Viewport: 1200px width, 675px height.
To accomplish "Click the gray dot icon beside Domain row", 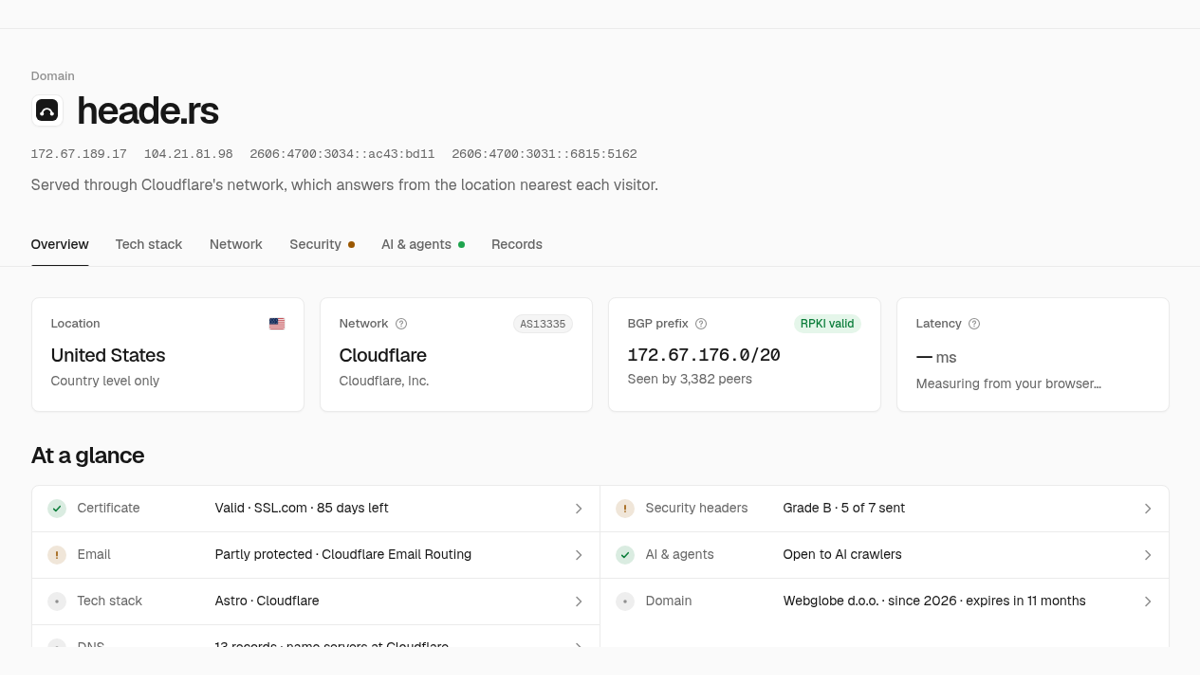I will click(625, 601).
